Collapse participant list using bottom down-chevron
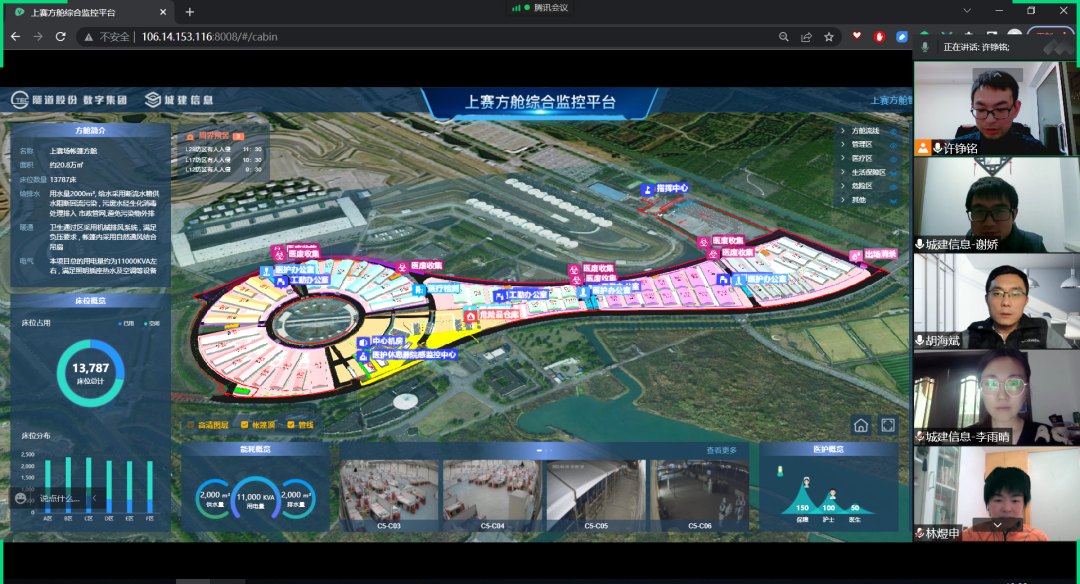The height and width of the screenshot is (584, 1080). tap(997, 525)
